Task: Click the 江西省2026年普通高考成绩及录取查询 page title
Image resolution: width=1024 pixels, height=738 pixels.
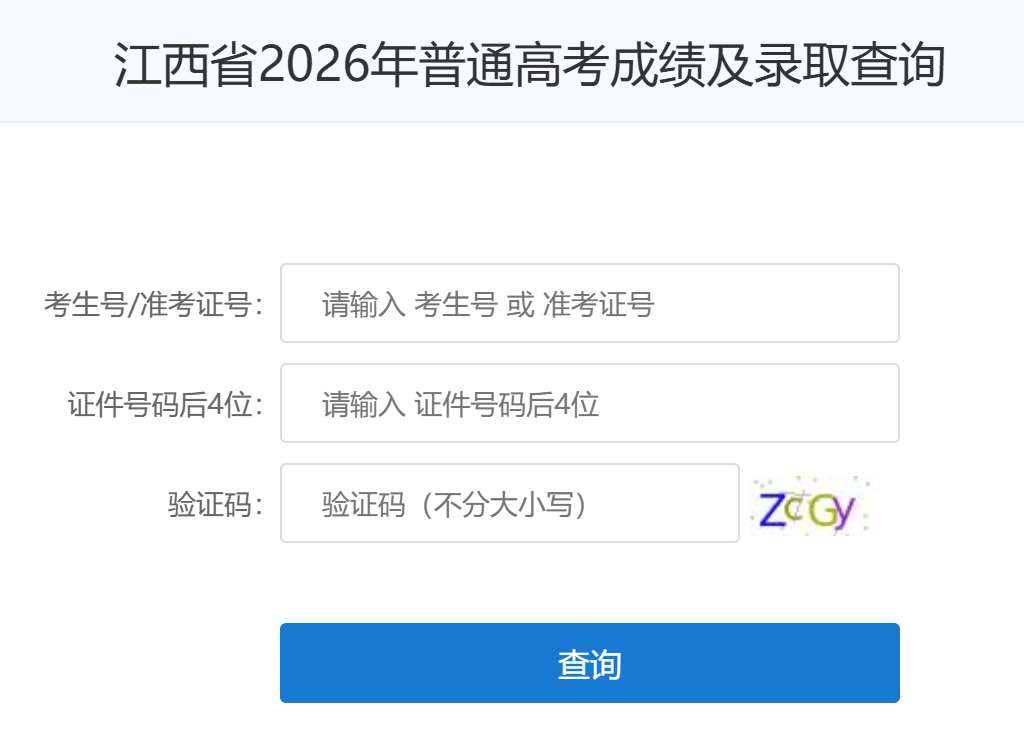Action: coord(530,64)
